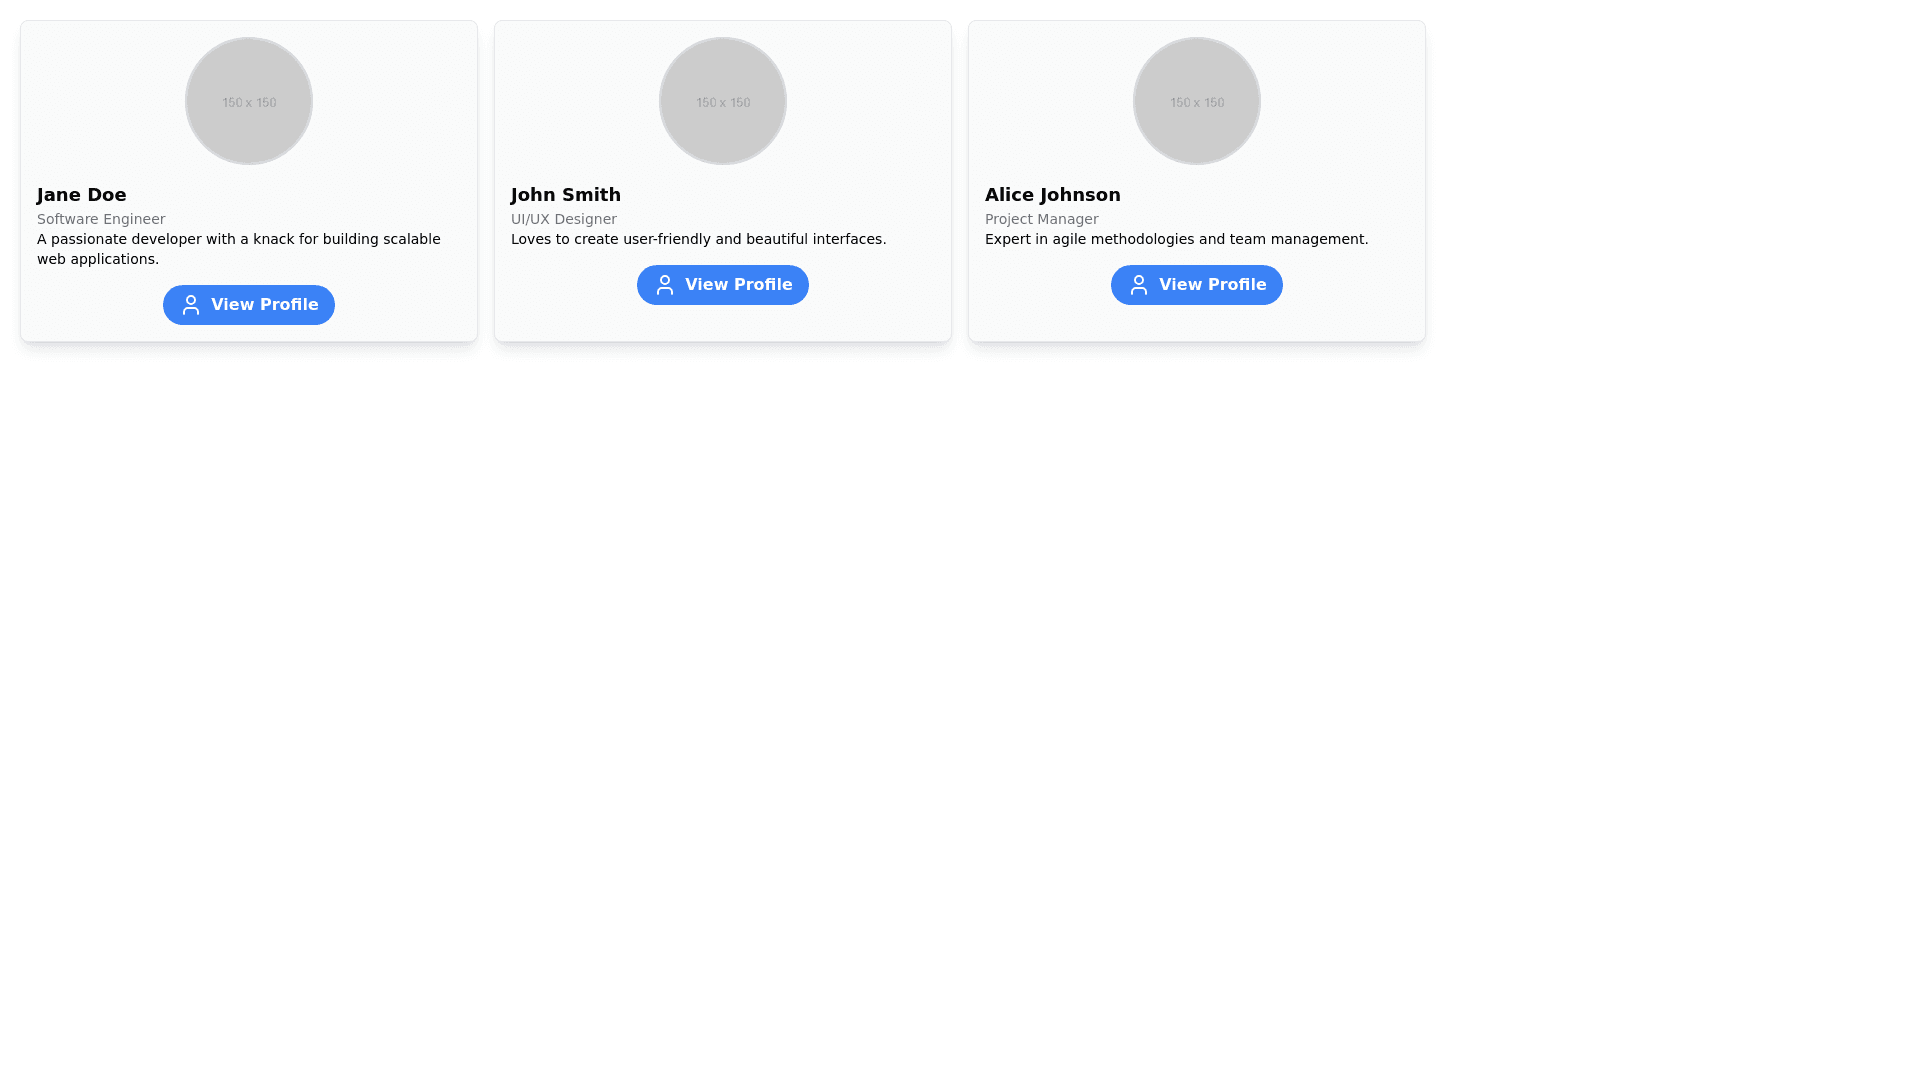Select John Smith's circular avatar image
This screenshot has width=1920, height=1080.
723,101
